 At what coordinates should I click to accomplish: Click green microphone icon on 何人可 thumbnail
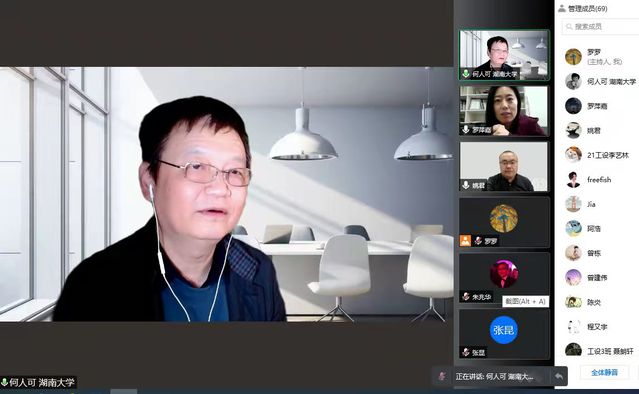[x=466, y=74]
